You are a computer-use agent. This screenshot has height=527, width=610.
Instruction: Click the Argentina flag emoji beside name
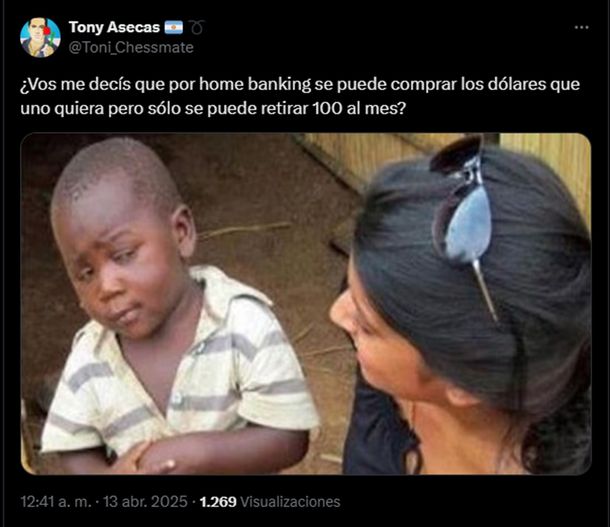coord(174,28)
